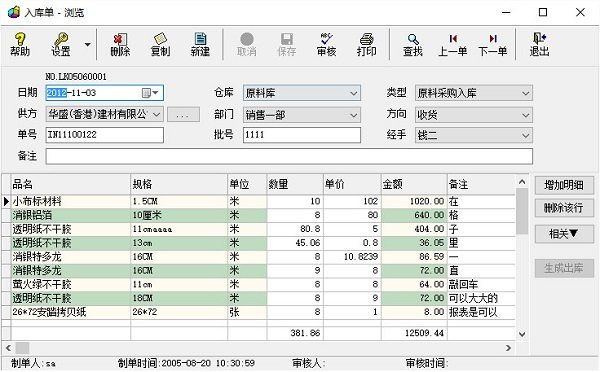Click the 保存 save disk icon
600x372 pixels.
point(287,44)
